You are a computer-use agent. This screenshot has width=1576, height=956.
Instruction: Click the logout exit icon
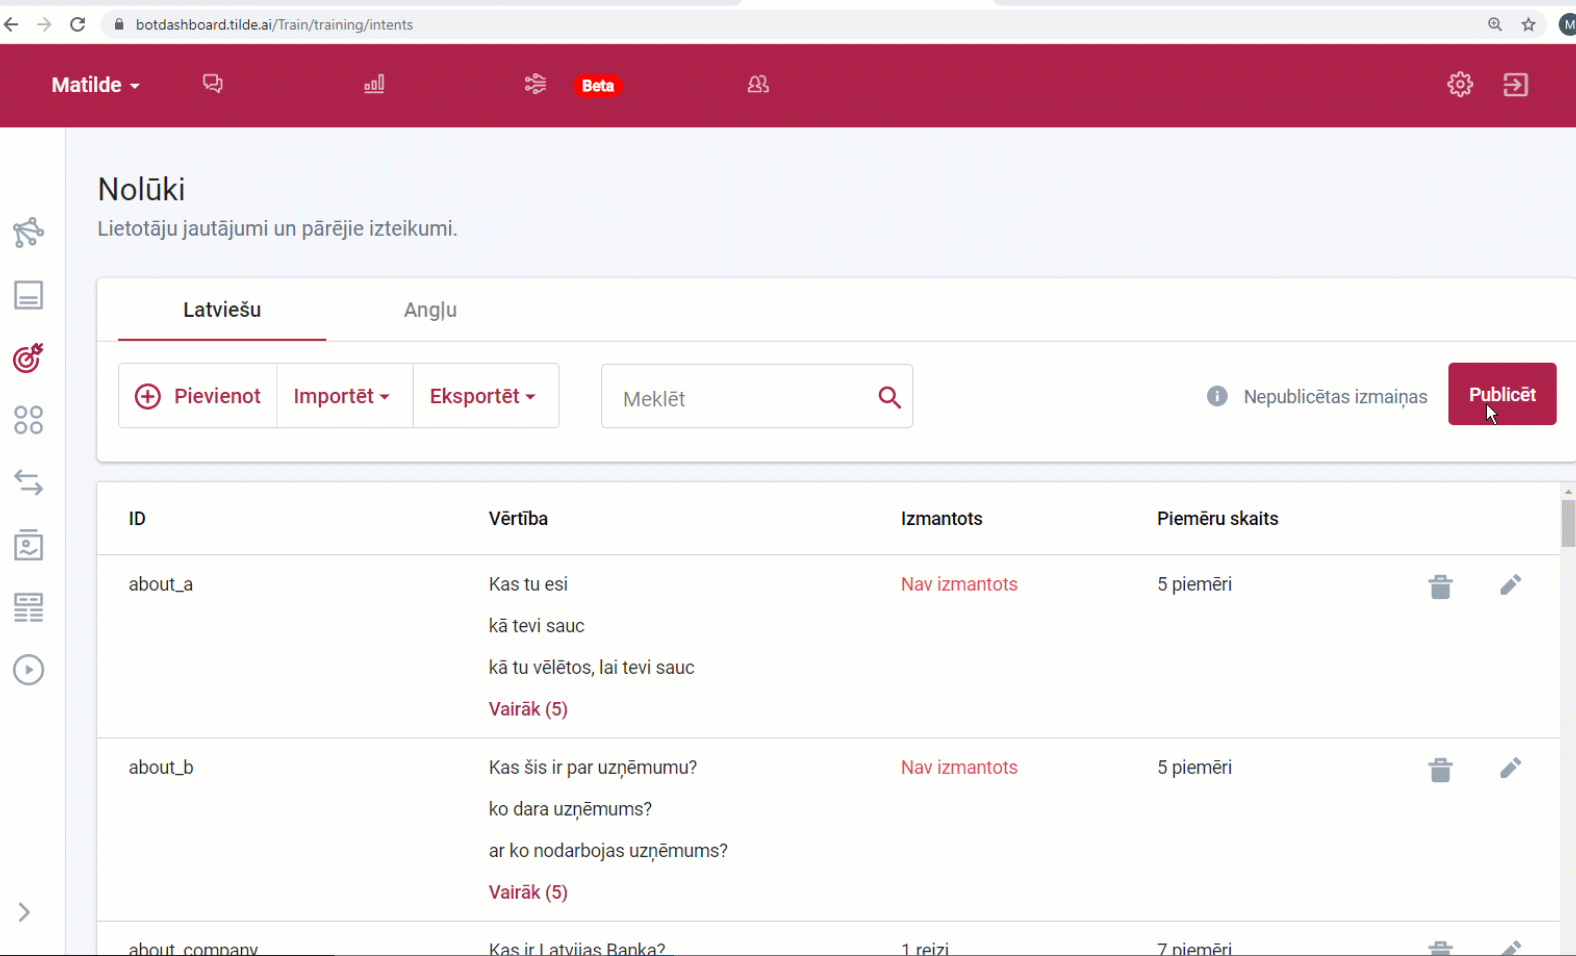click(x=1515, y=85)
